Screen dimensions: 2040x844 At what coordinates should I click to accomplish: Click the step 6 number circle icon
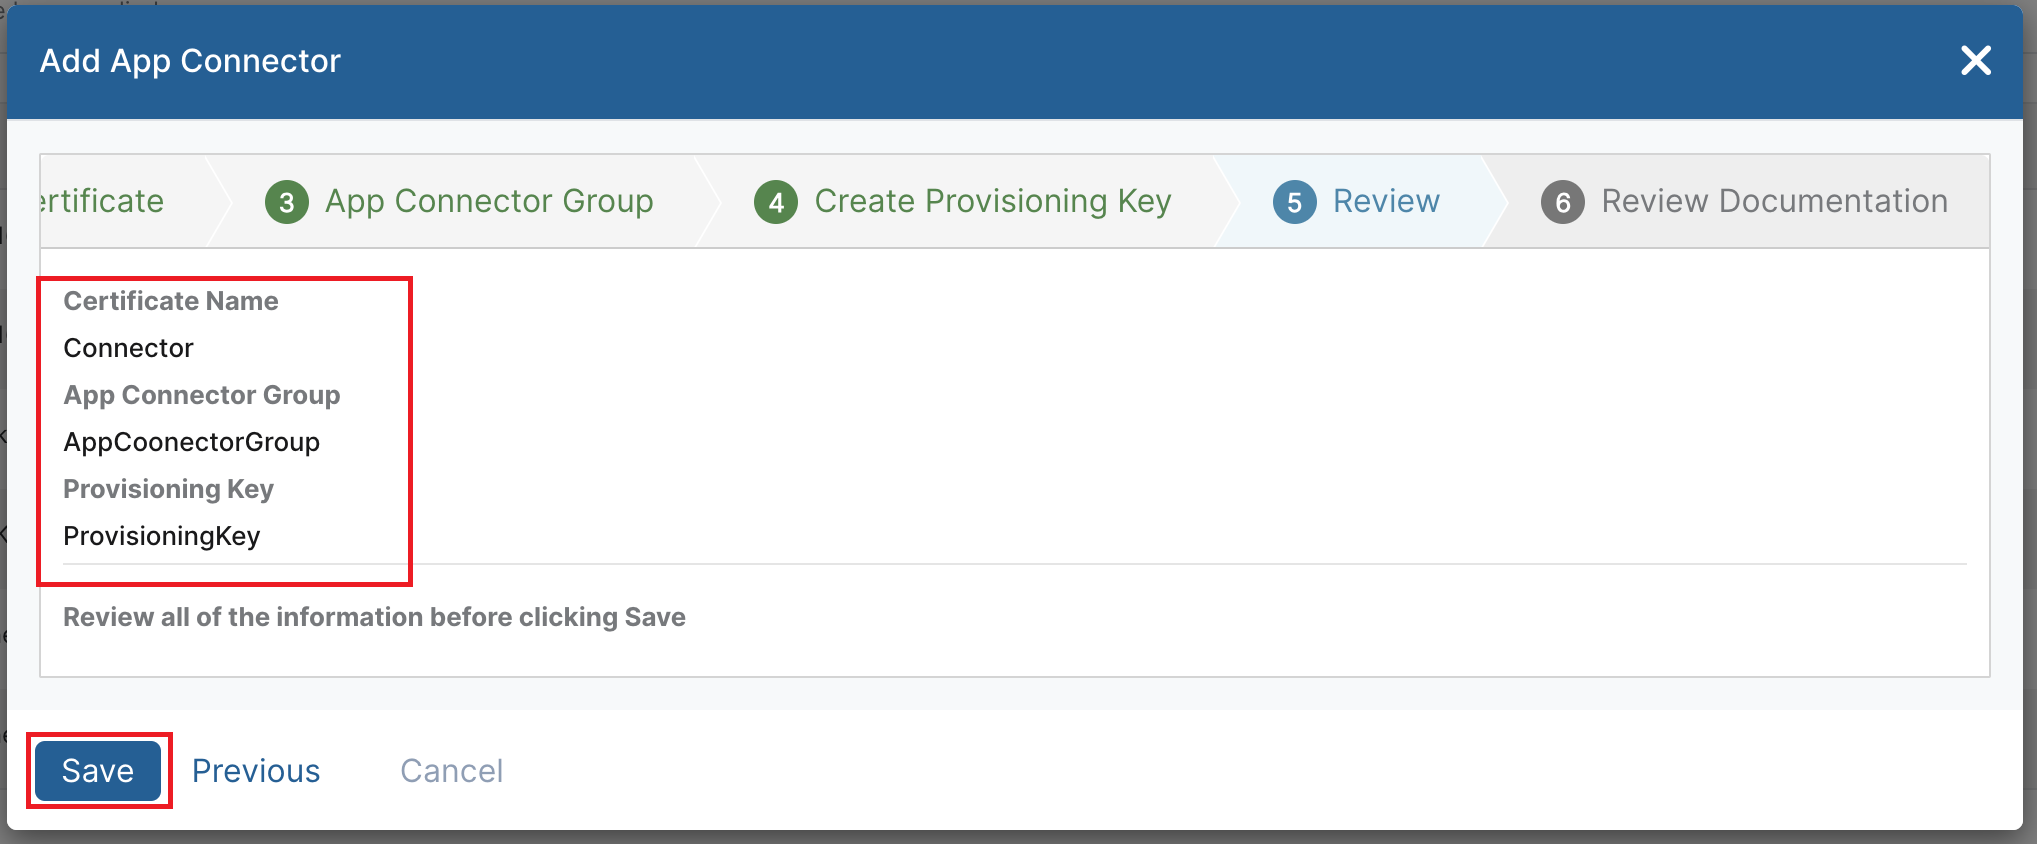[1563, 202]
